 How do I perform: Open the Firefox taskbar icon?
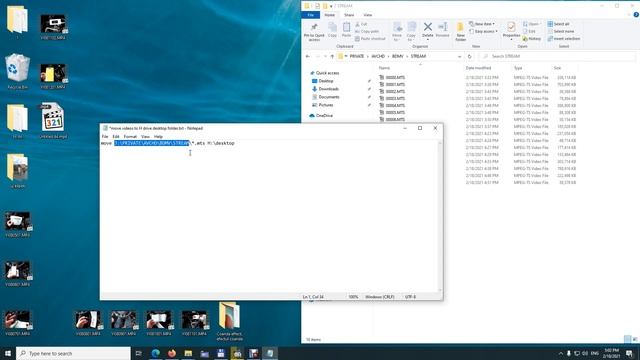click(172, 353)
